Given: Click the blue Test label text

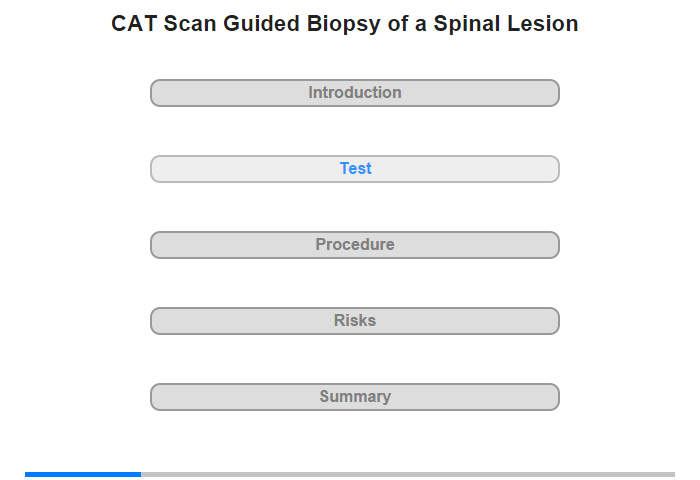Looking at the screenshot, I should (355, 168).
